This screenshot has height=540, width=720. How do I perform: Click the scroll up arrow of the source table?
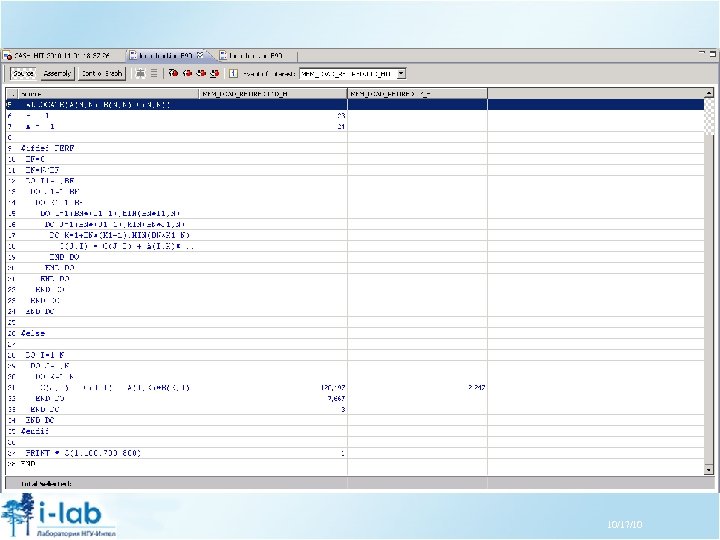[x=709, y=93]
